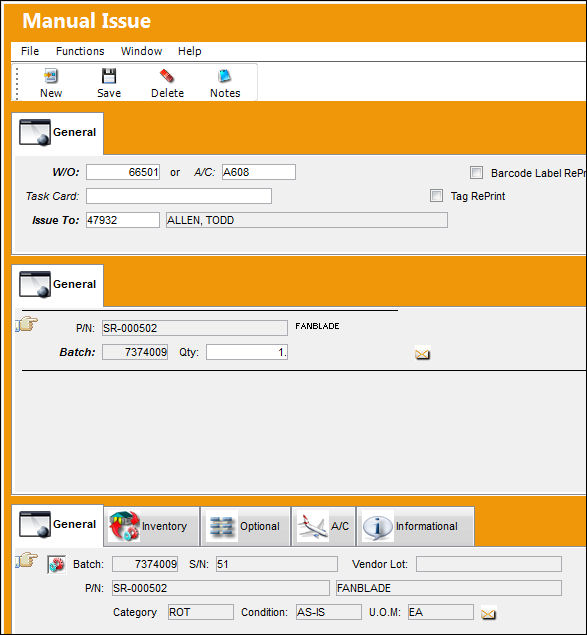This screenshot has width=587, height=635.
Task: Click the New toolbar icon
Action: coord(51,76)
